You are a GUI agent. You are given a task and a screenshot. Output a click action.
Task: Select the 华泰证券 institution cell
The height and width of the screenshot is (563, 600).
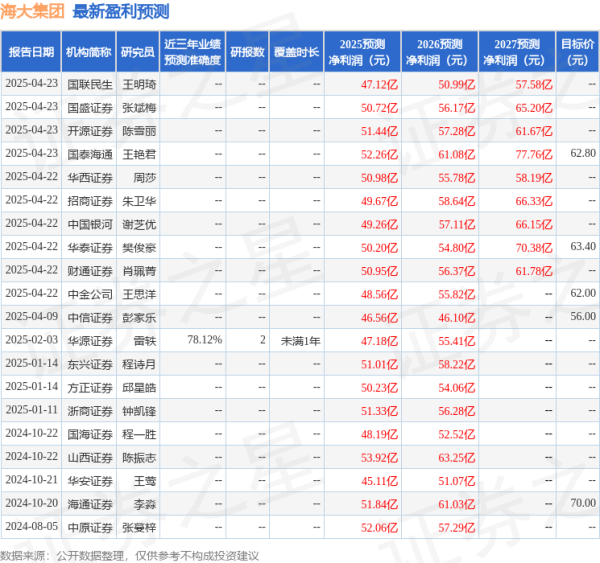tap(90, 248)
